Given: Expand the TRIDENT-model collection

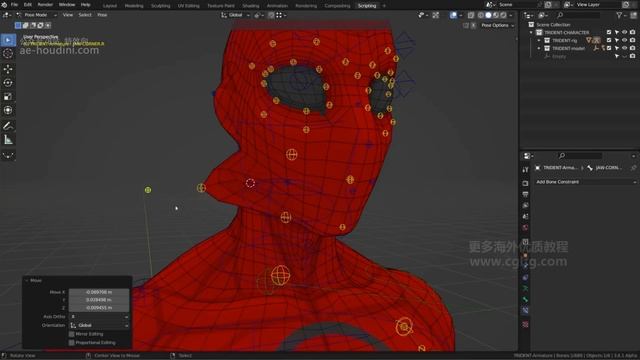Looking at the screenshot, I should pos(539,48).
